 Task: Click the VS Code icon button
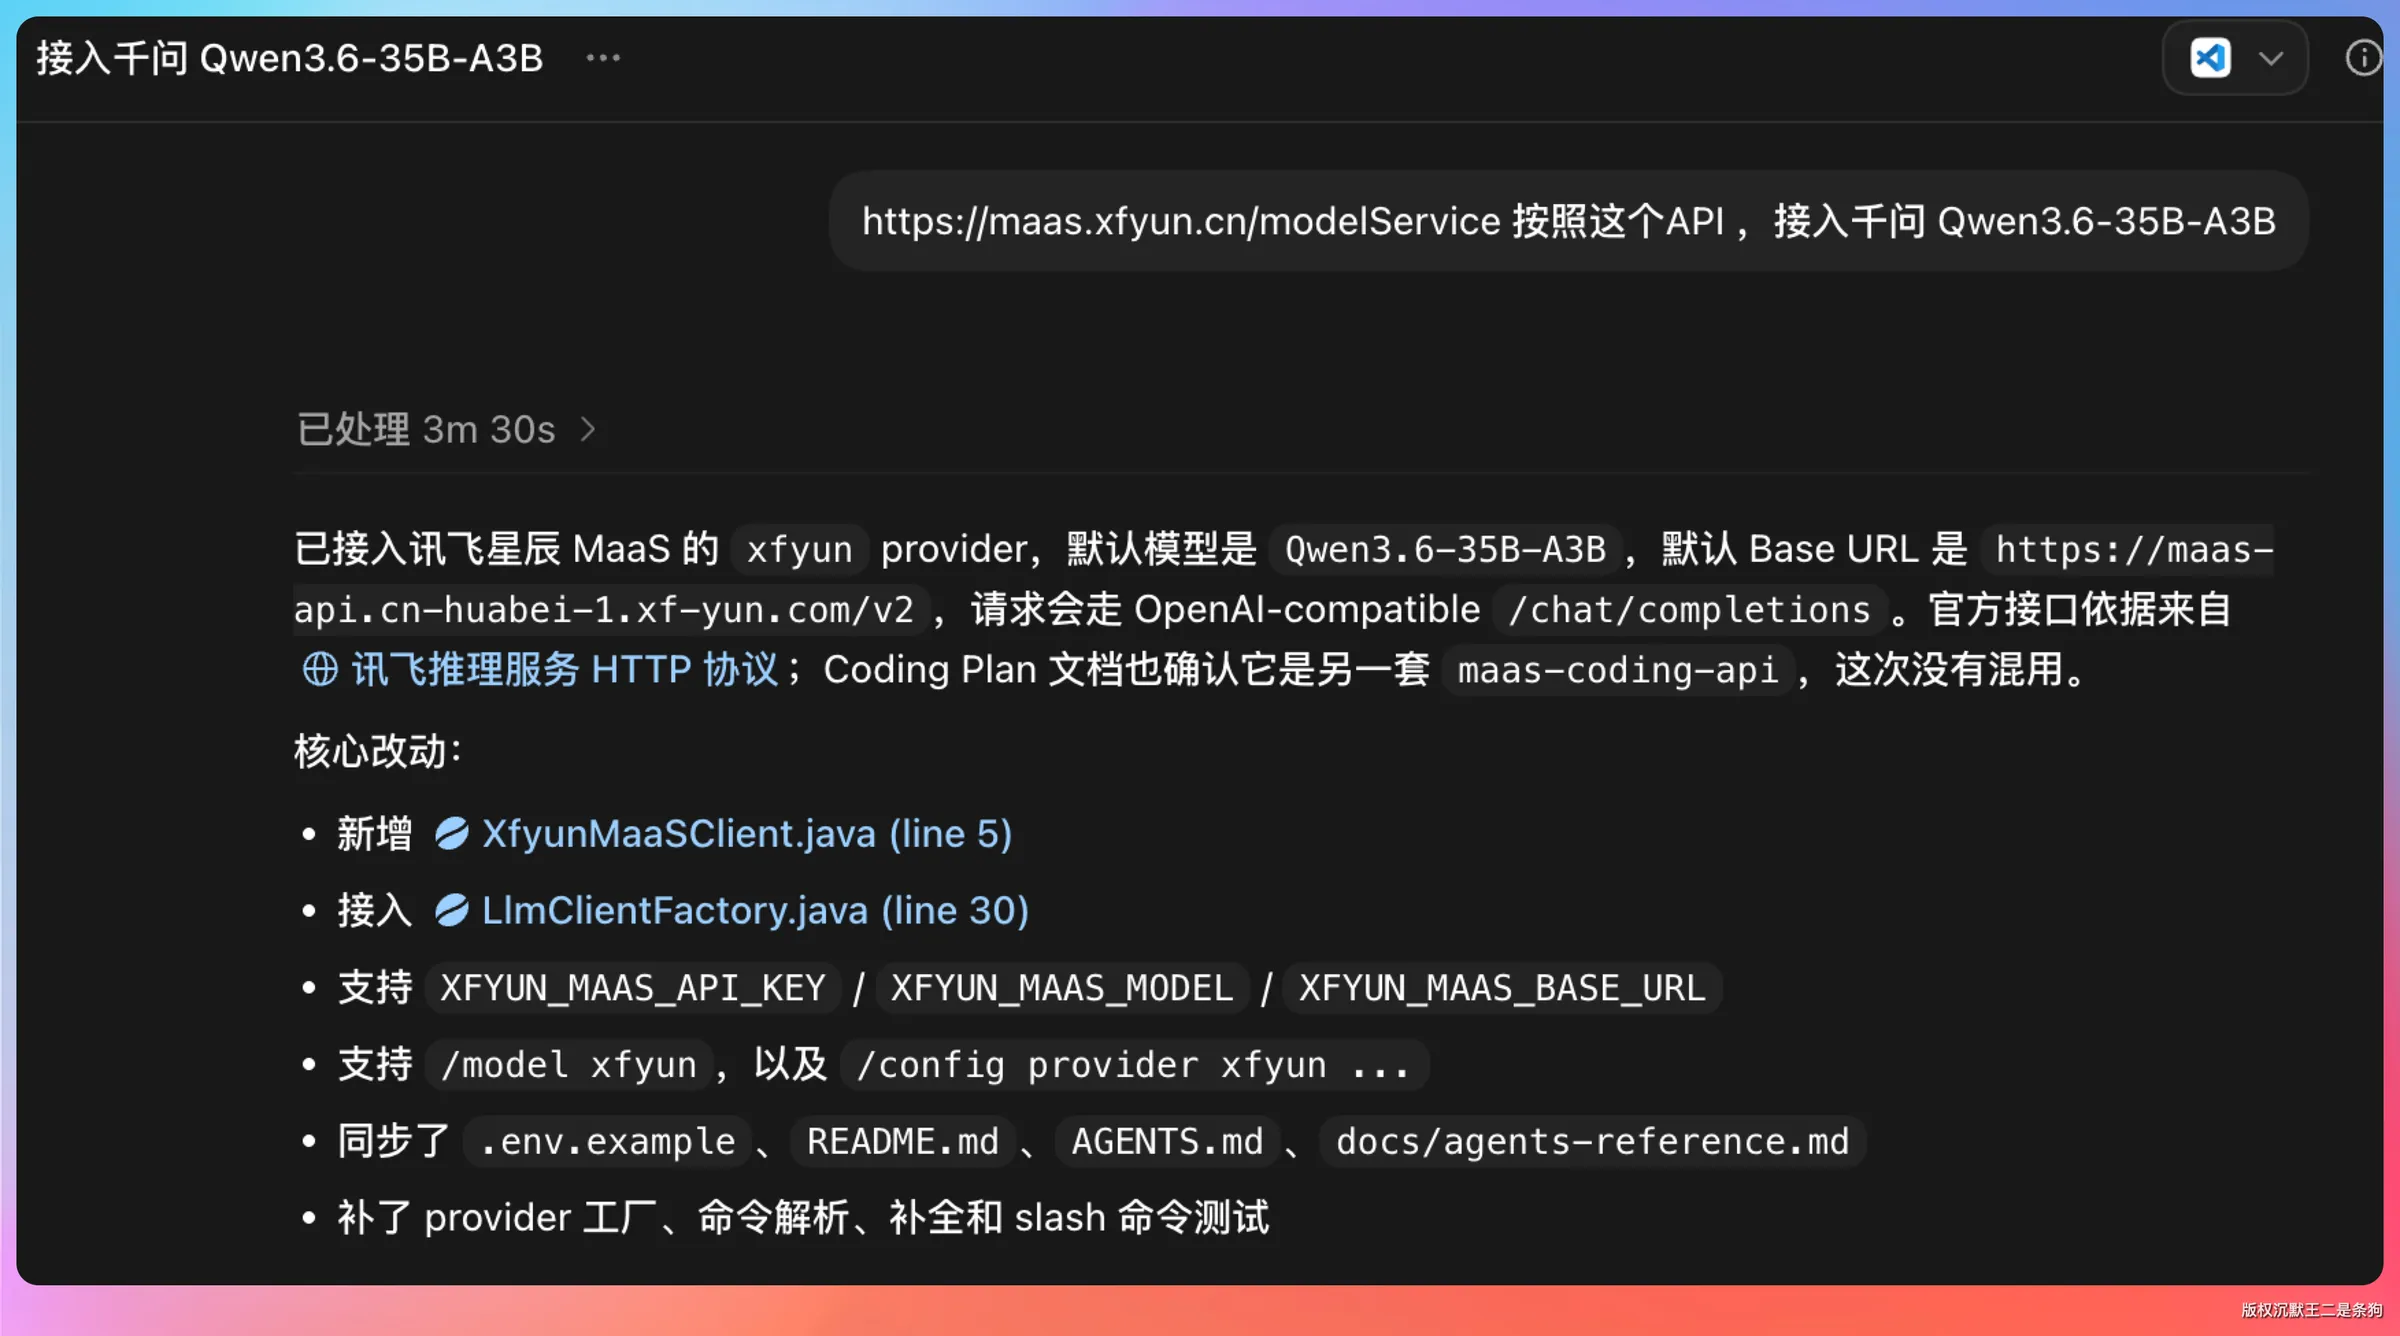pyautogui.click(x=2210, y=58)
